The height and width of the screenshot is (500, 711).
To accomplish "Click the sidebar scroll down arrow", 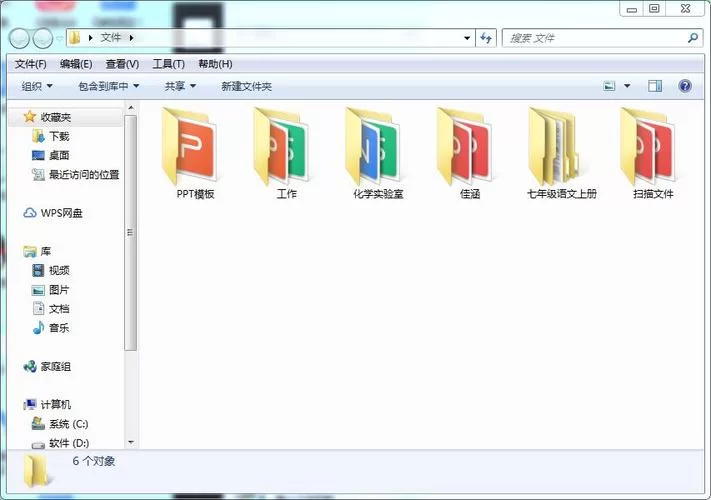I will point(131,442).
